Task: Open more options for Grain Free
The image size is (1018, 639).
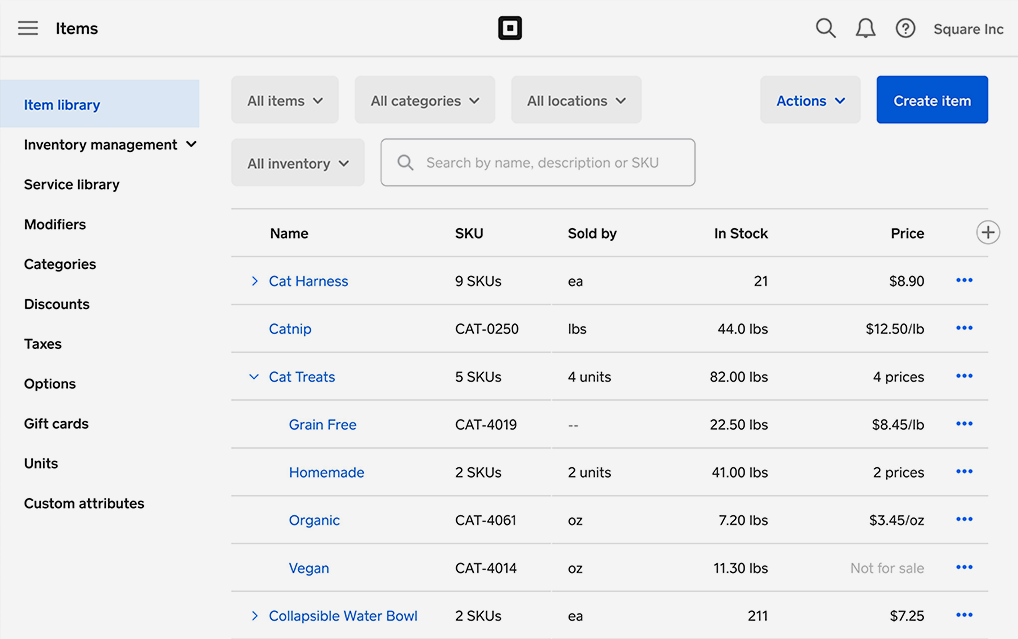Action: coord(964,424)
